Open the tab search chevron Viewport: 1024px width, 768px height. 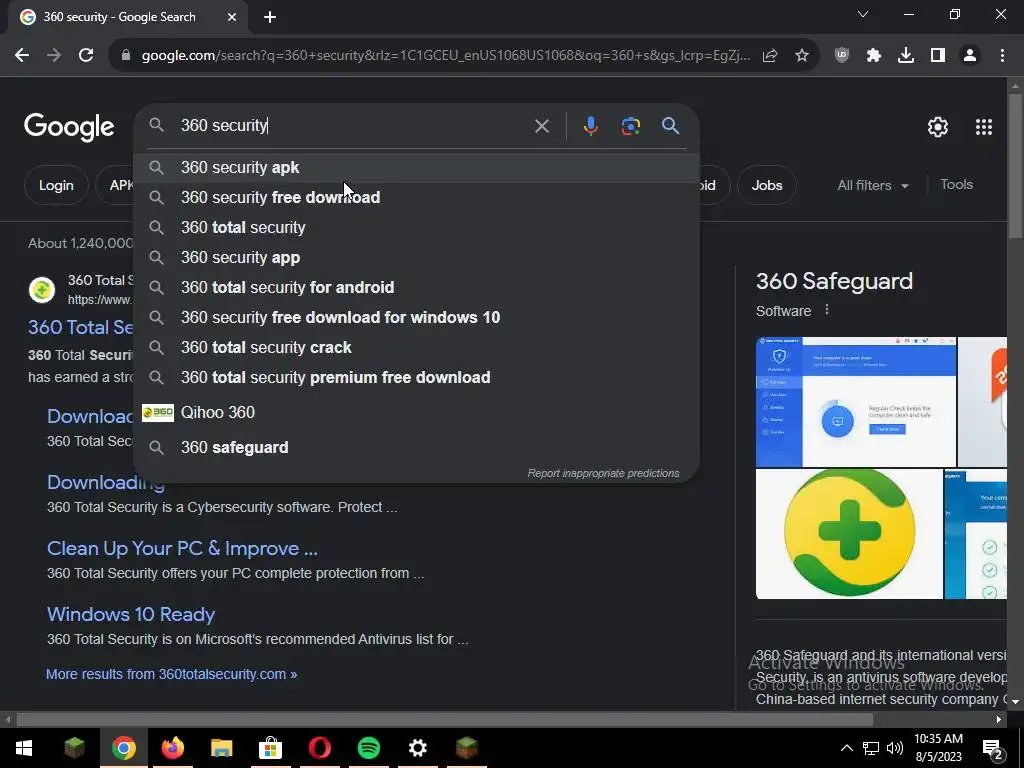pos(863,14)
